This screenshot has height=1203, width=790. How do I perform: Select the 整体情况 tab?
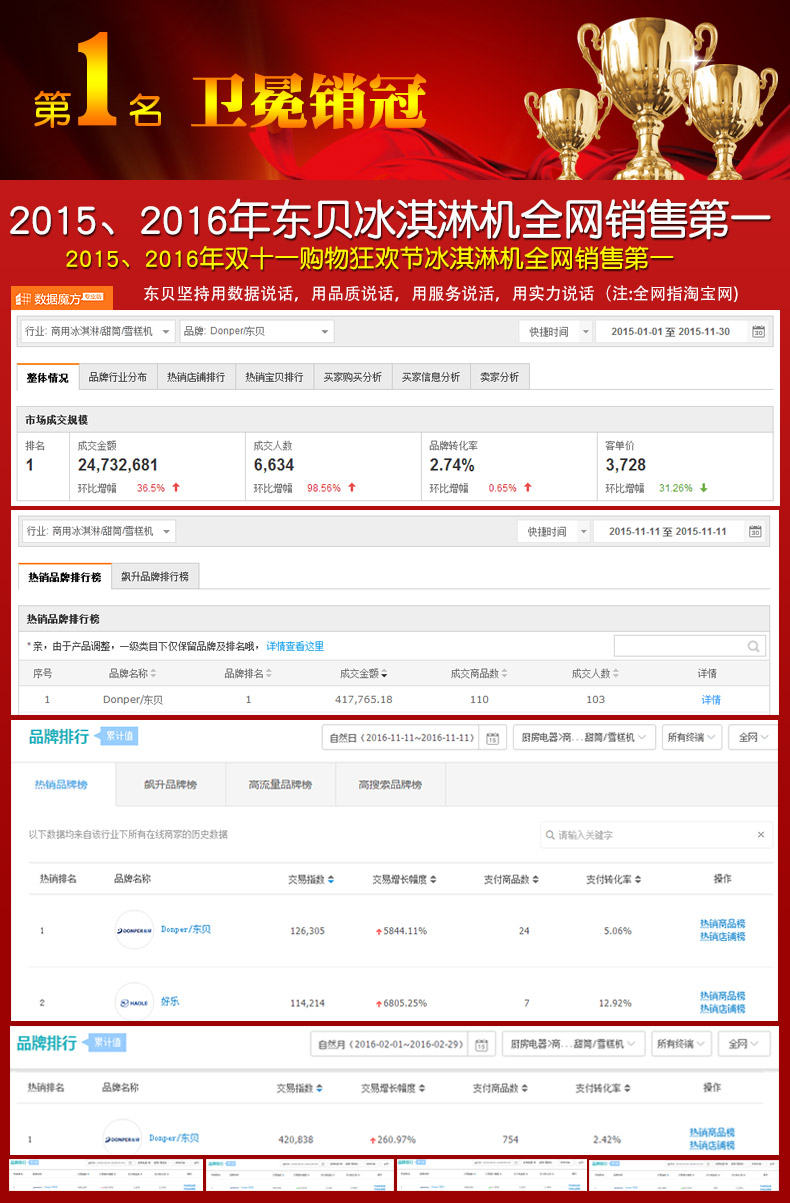click(x=47, y=377)
